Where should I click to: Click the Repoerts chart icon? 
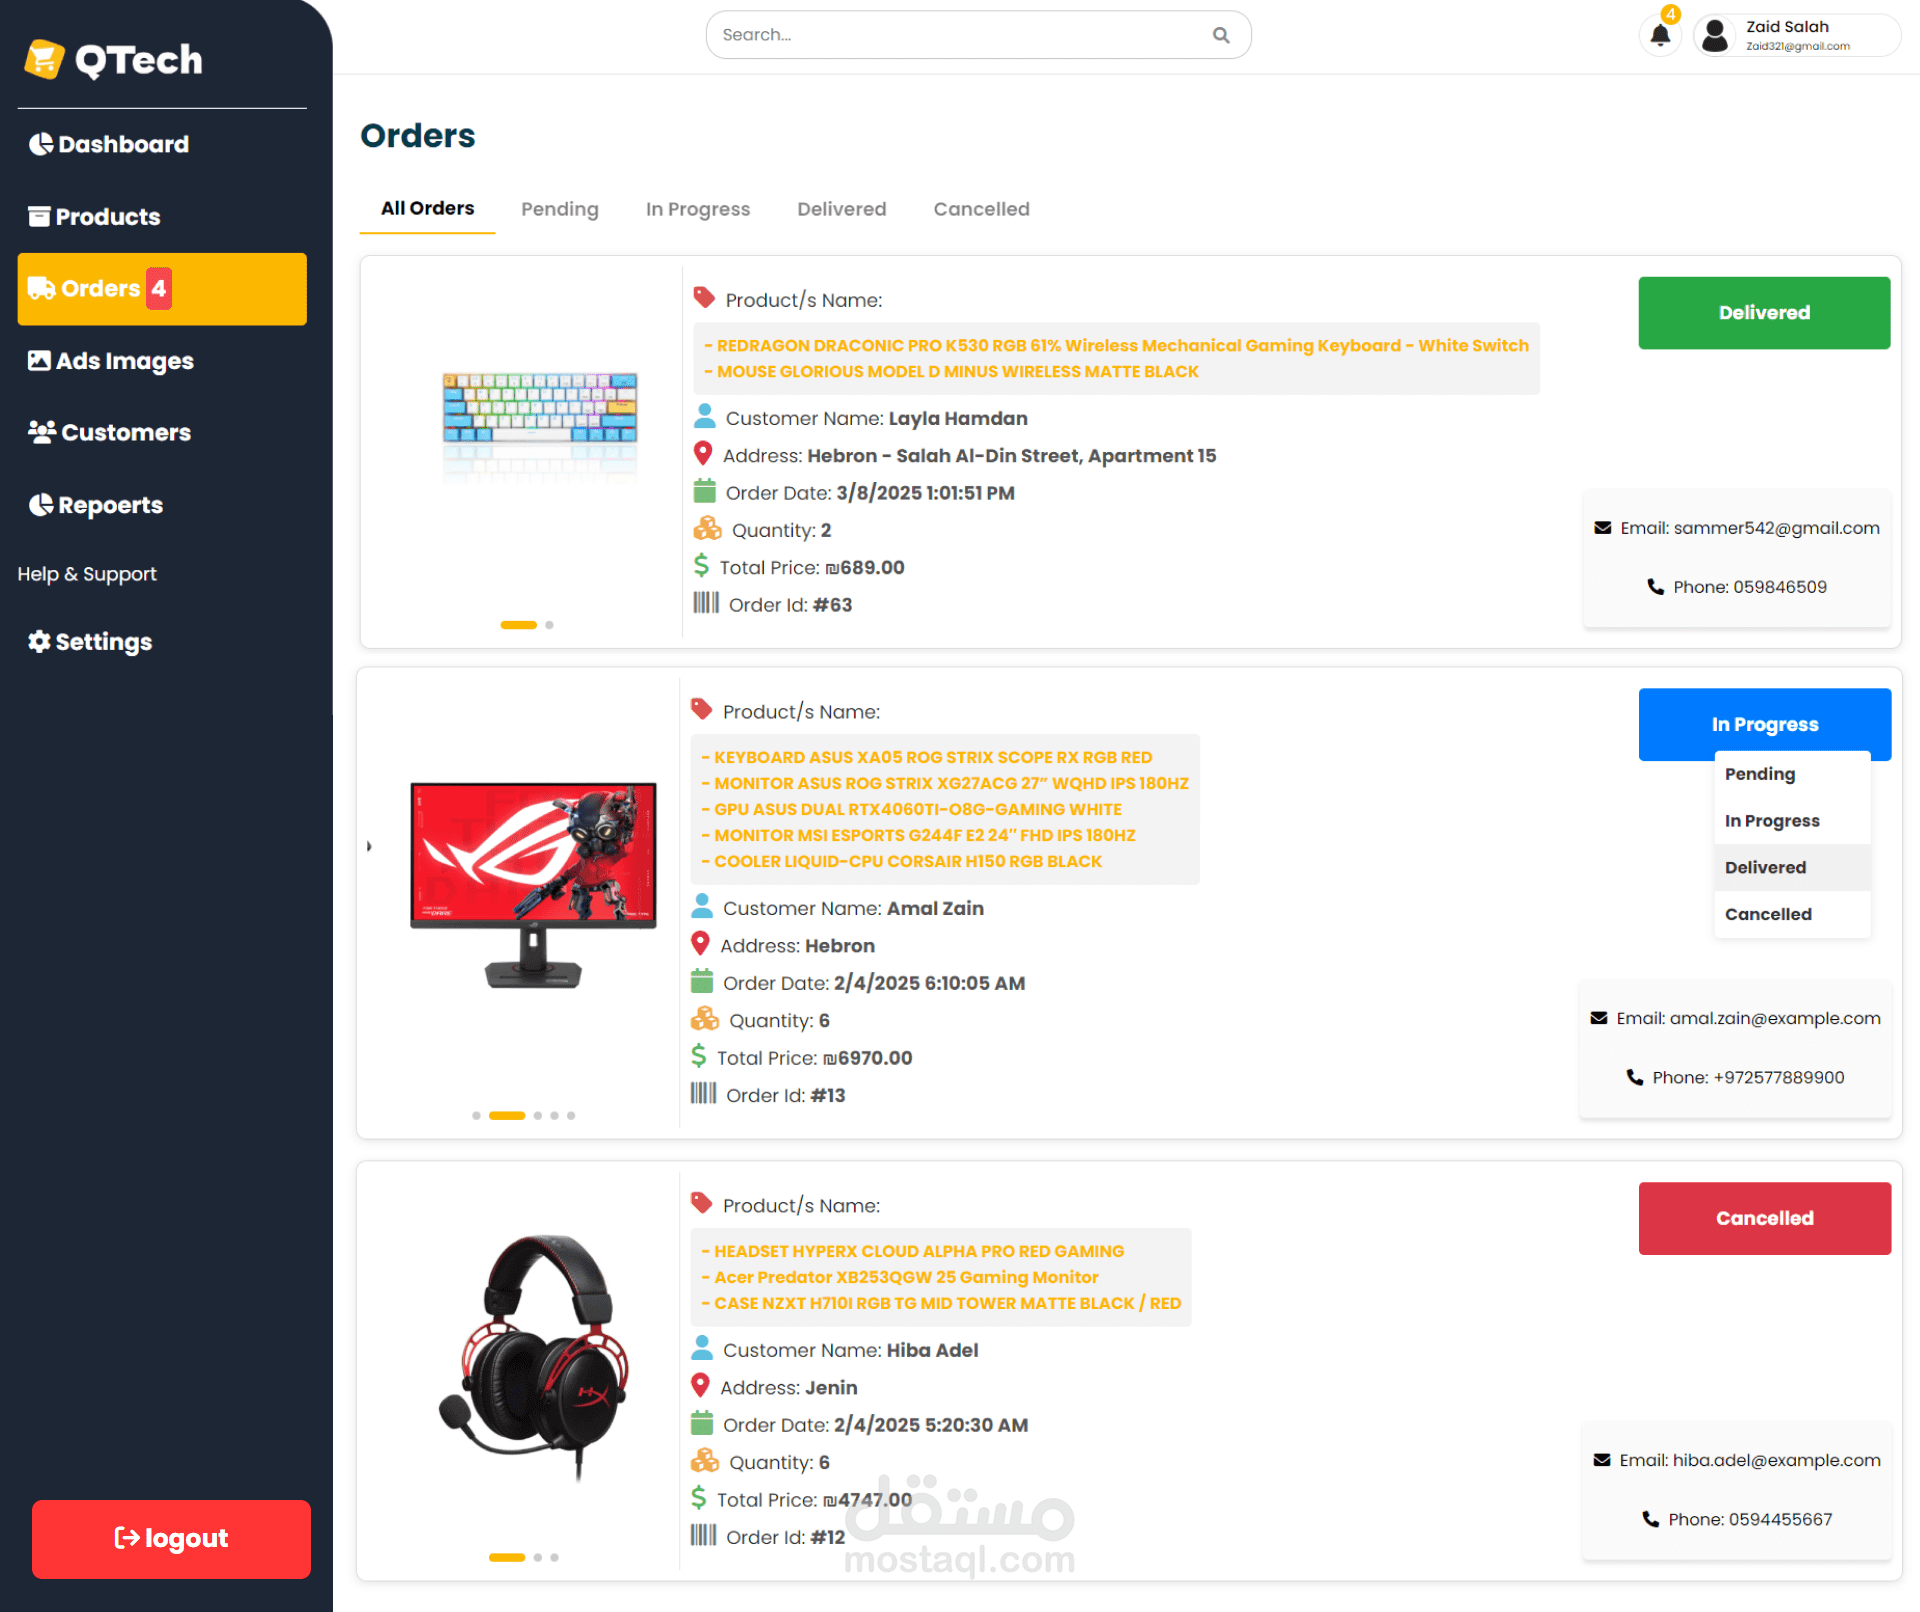point(41,506)
